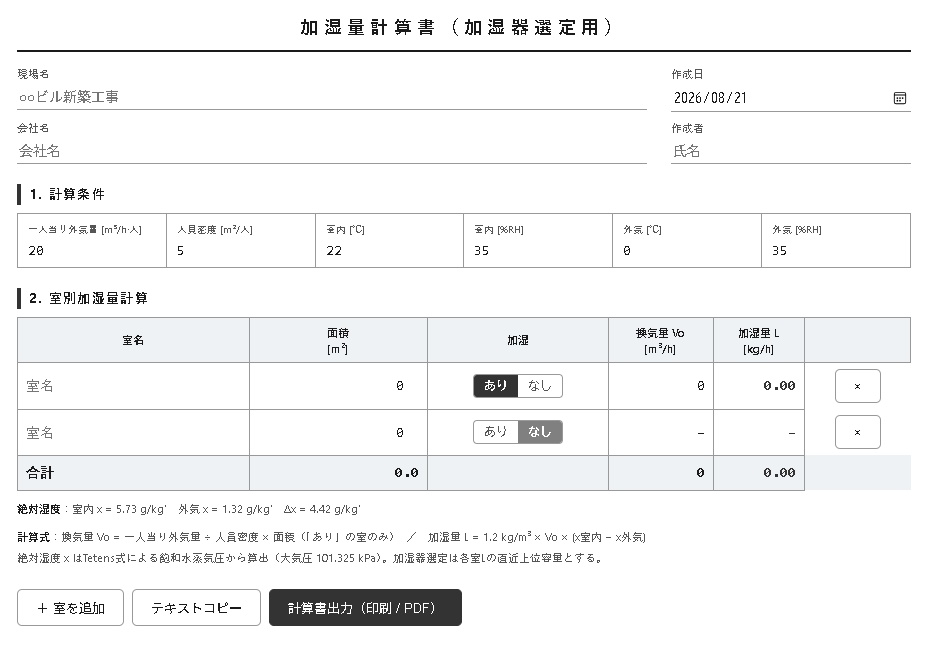Click the 室名 column header
Screen dimensions: 930x647
133,340
